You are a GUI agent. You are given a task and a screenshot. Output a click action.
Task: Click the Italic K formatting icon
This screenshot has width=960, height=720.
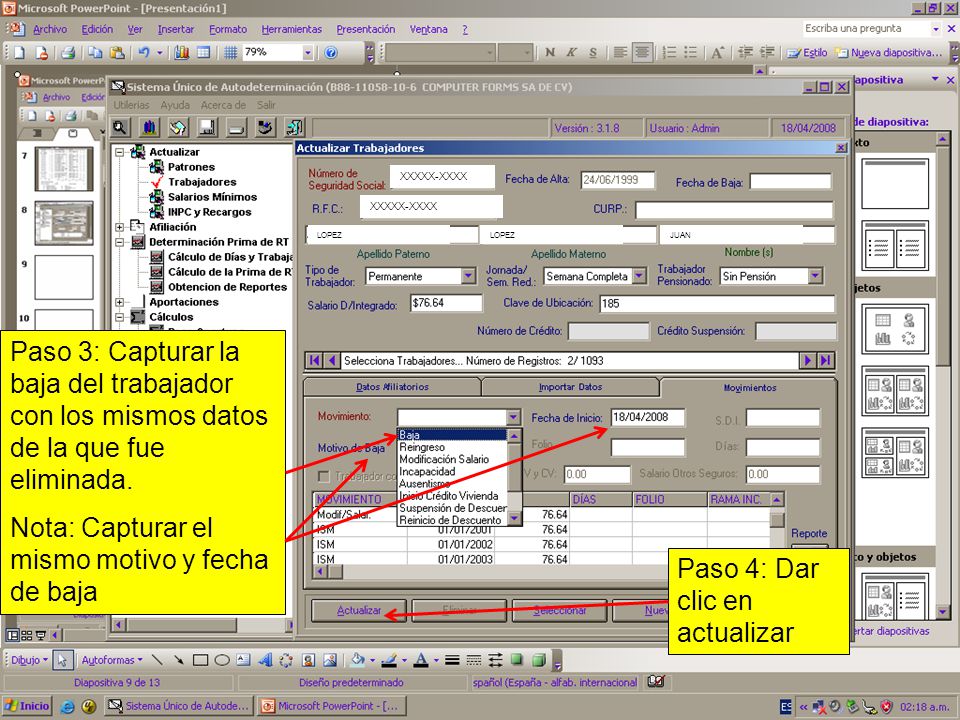pyautogui.click(x=571, y=53)
